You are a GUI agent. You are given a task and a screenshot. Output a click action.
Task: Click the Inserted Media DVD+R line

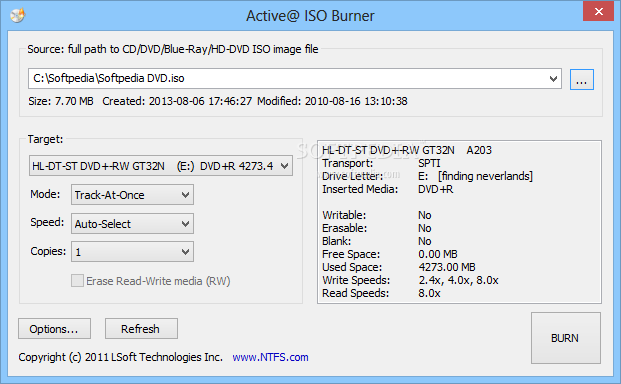[388, 189]
